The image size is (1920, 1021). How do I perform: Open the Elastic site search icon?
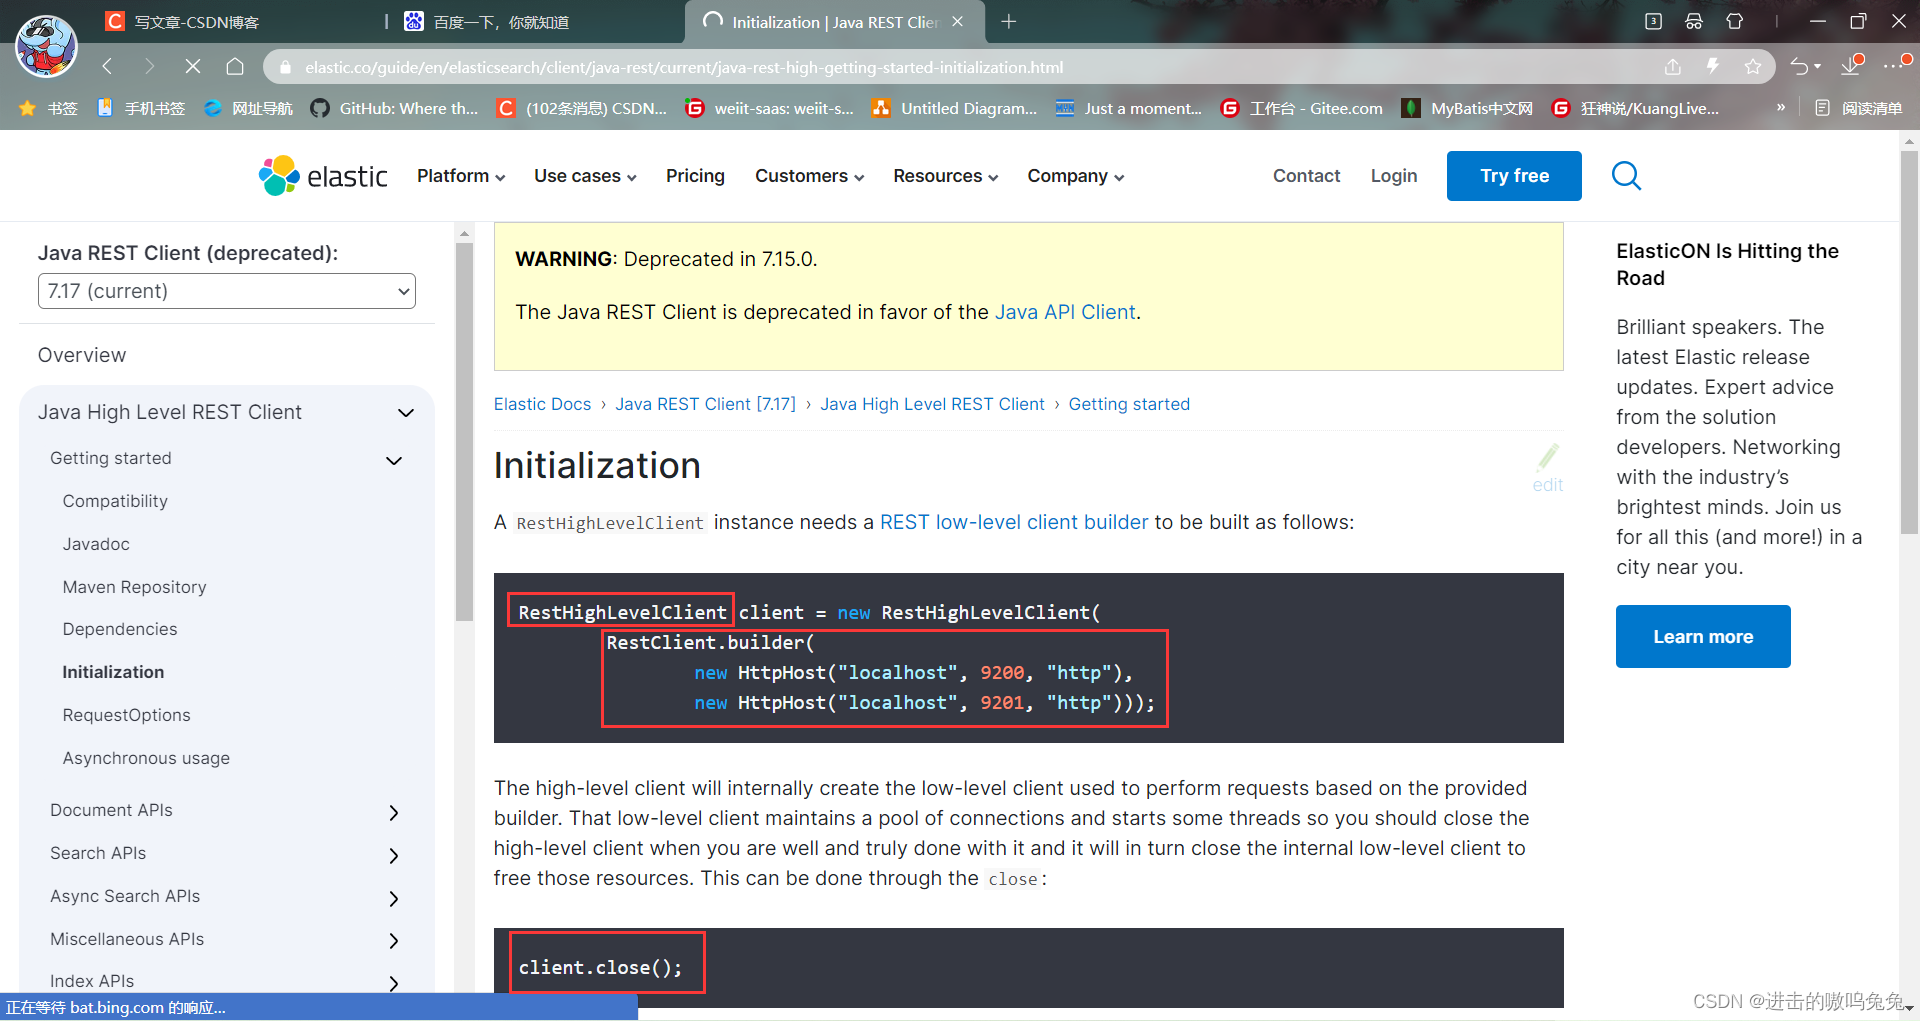click(1627, 176)
